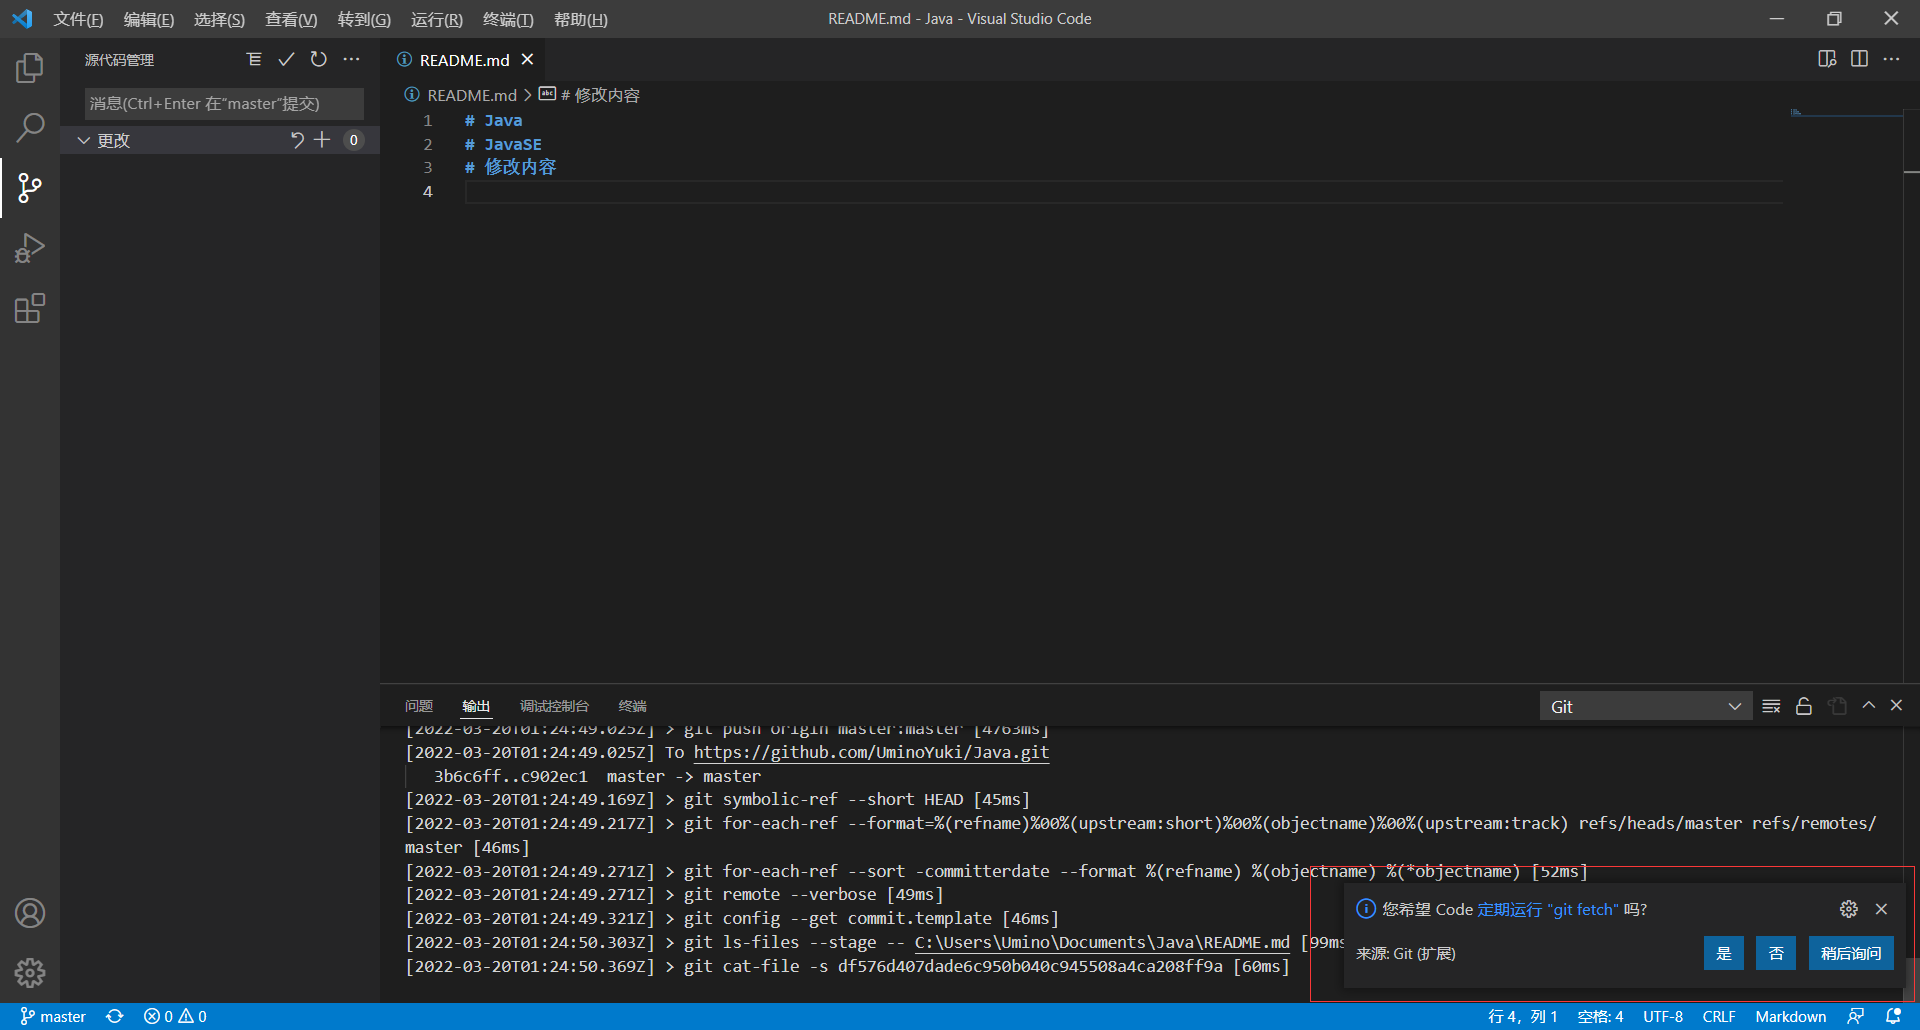Image resolution: width=1920 pixels, height=1030 pixels.
Task: Commit changes with the checkmark icon
Action: click(286, 60)
